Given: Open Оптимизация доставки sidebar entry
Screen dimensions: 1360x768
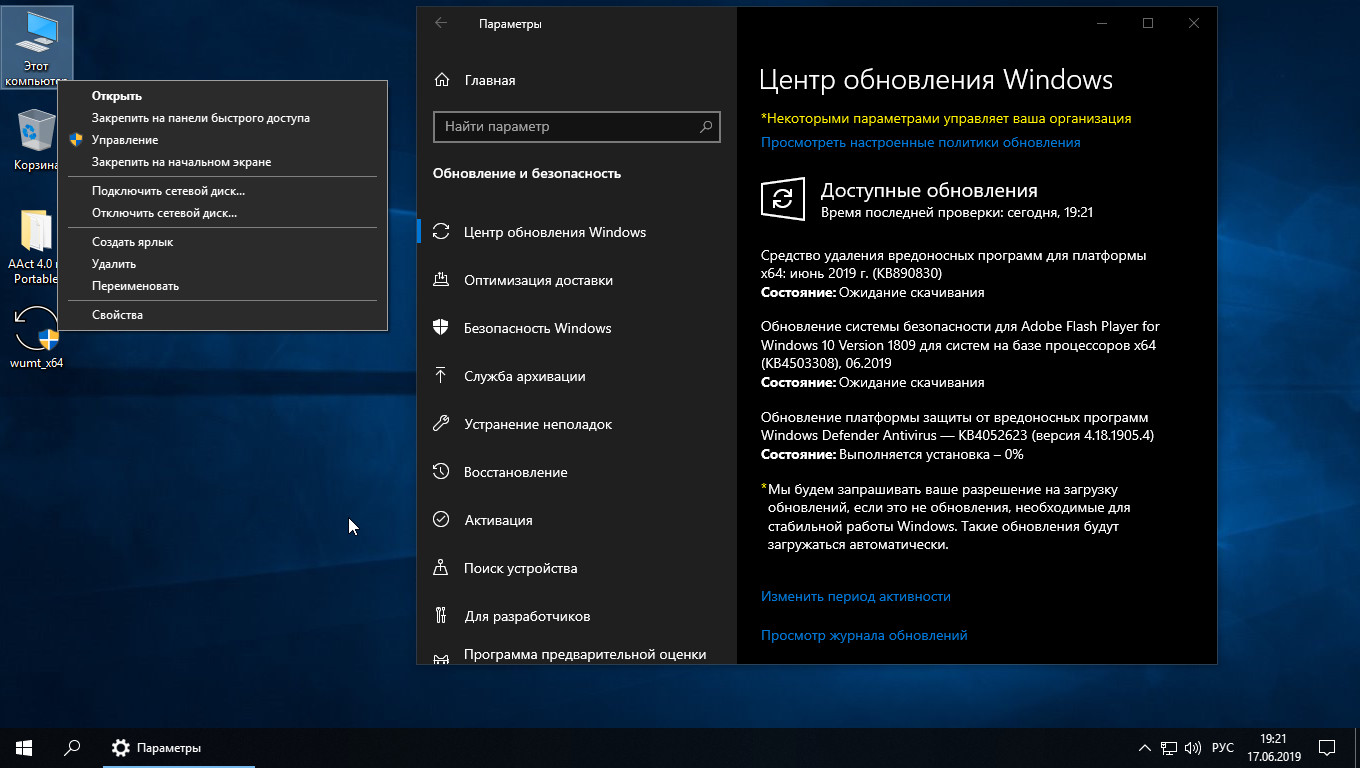Looking at the screenshot, I should [577, 280].
